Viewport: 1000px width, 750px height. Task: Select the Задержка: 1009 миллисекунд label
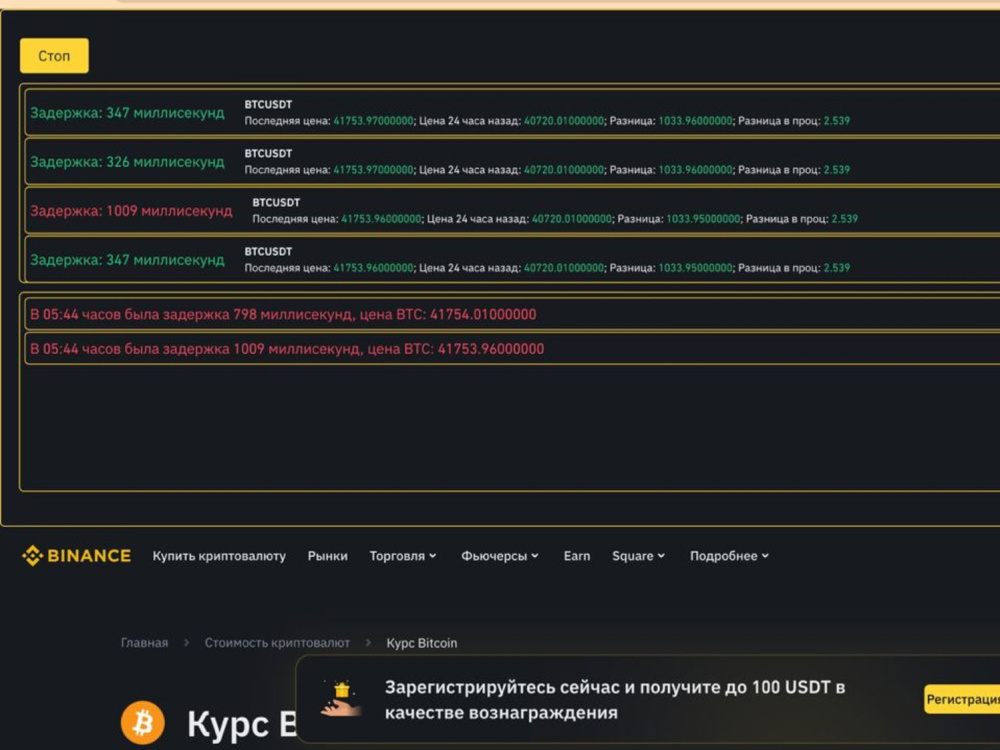tap(131, 211)
